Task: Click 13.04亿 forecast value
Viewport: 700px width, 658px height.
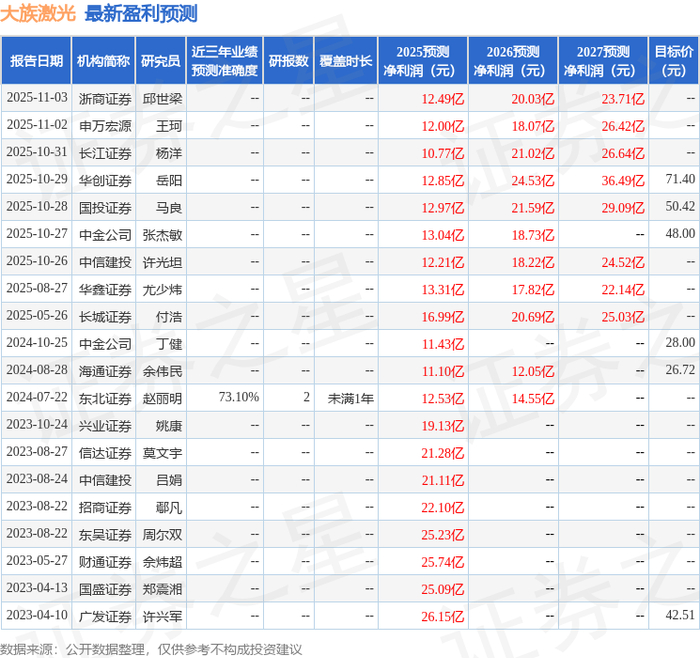Action: click(x=443, y=235)
